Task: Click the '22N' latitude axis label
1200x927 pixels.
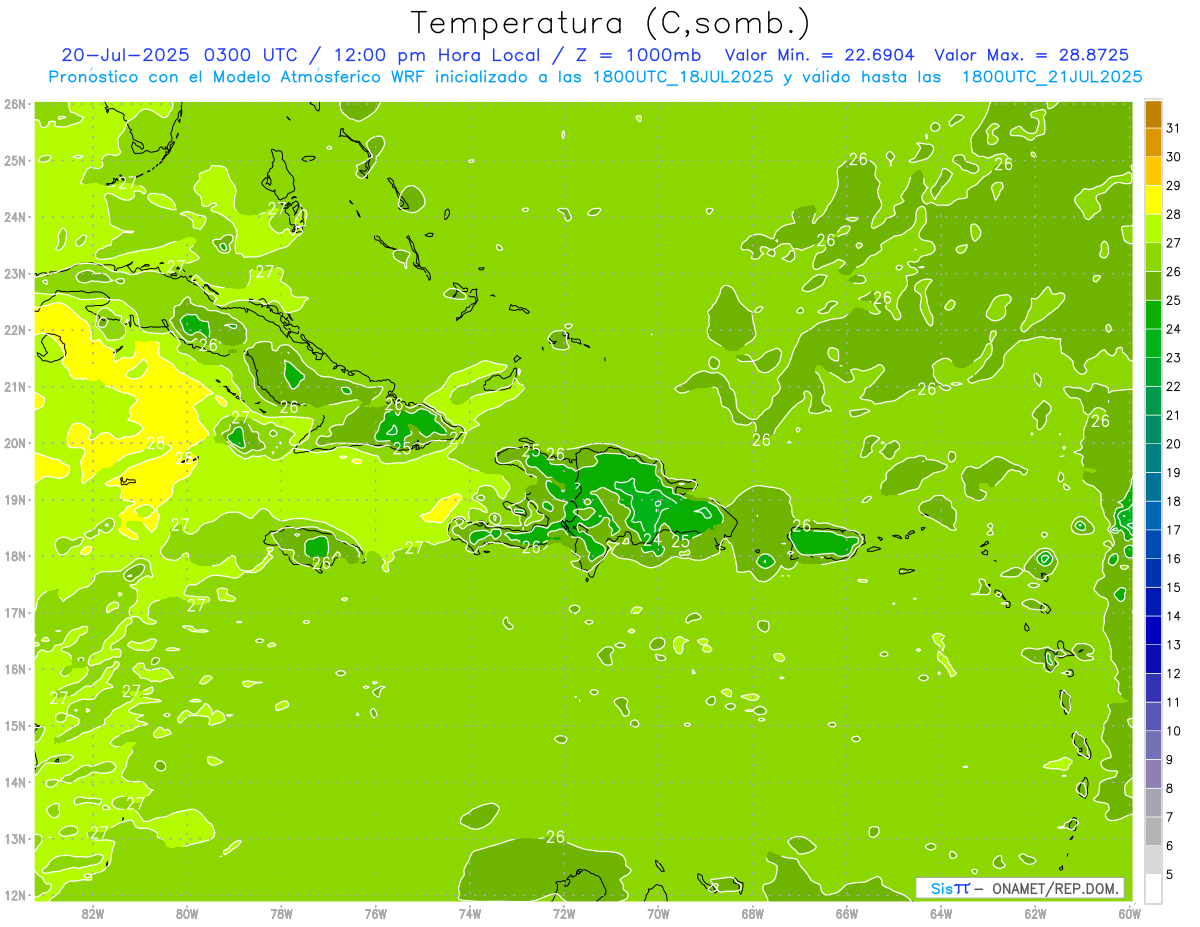Action: click(15, 330)
